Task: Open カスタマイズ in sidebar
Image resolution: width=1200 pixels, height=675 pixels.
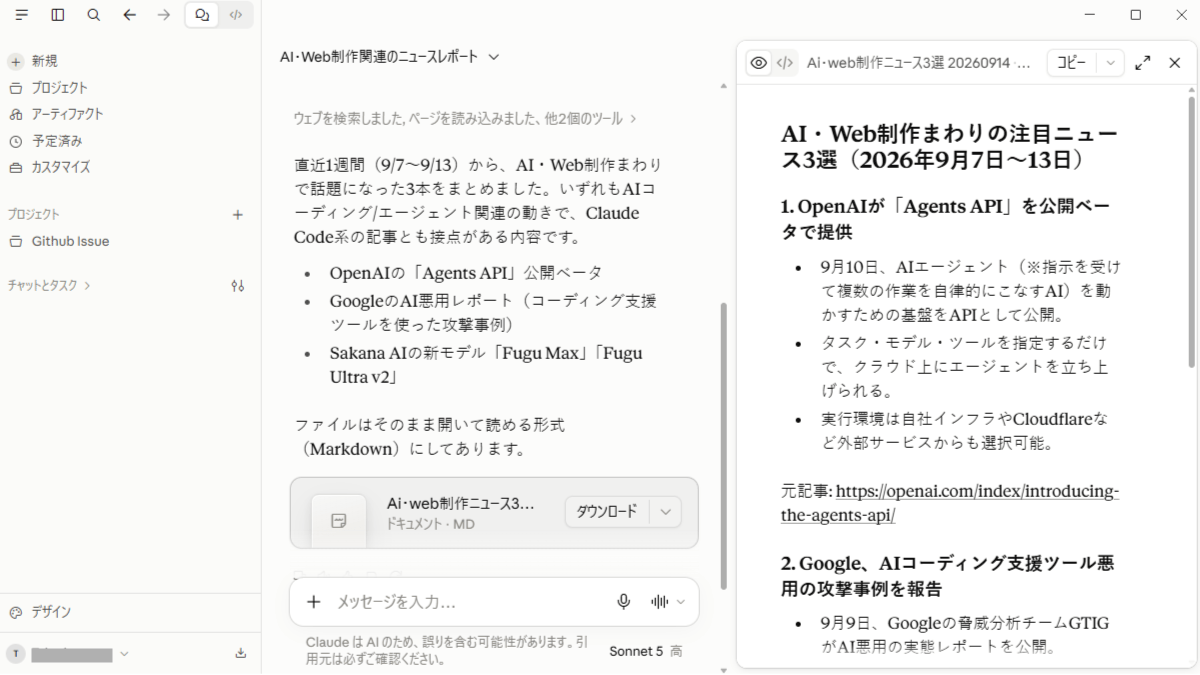Action: tap(50, 167)
